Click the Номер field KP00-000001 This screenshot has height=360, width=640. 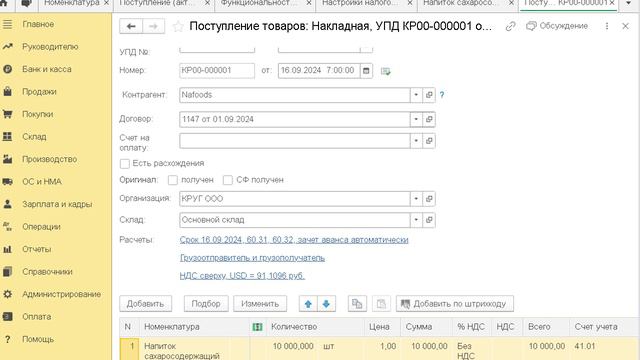[x=217, y=71]
